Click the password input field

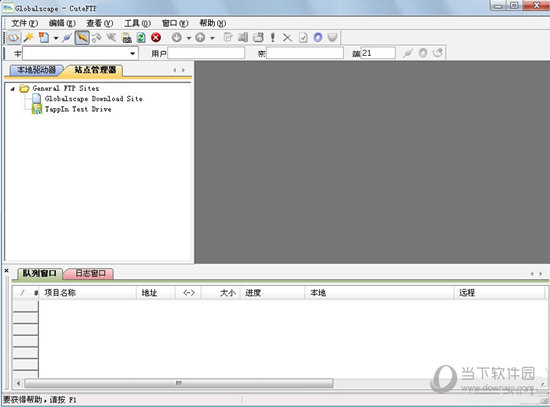click(x=305, y=53)
